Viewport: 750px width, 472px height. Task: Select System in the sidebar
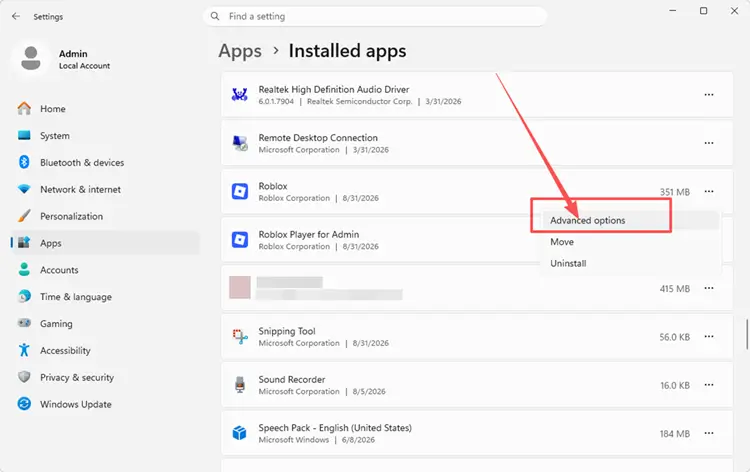coord(104,135)
